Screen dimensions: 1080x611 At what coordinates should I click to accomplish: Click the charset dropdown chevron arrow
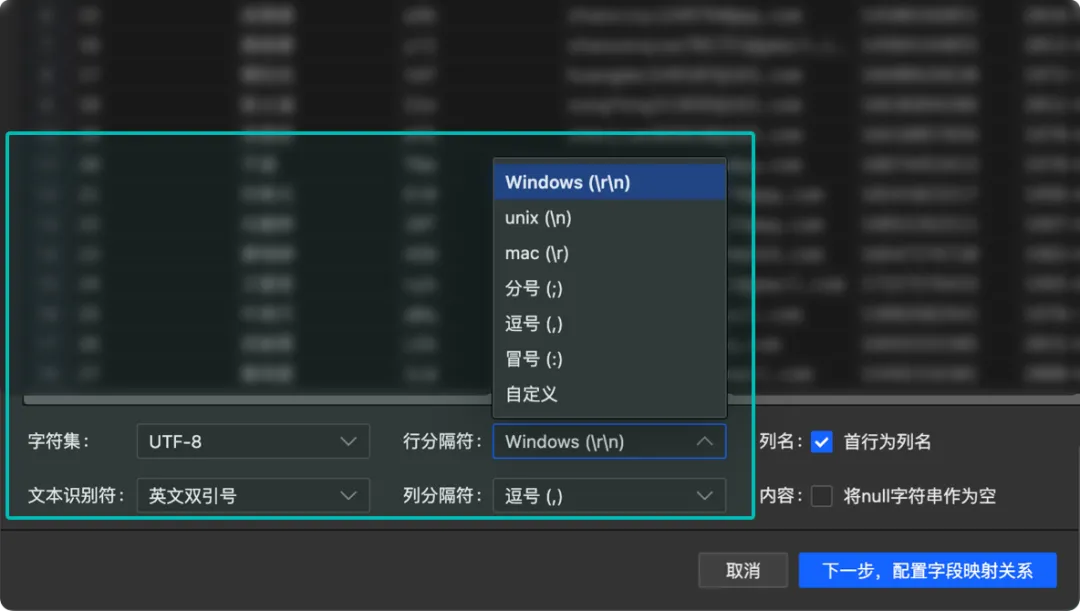(x=348, y=441)
